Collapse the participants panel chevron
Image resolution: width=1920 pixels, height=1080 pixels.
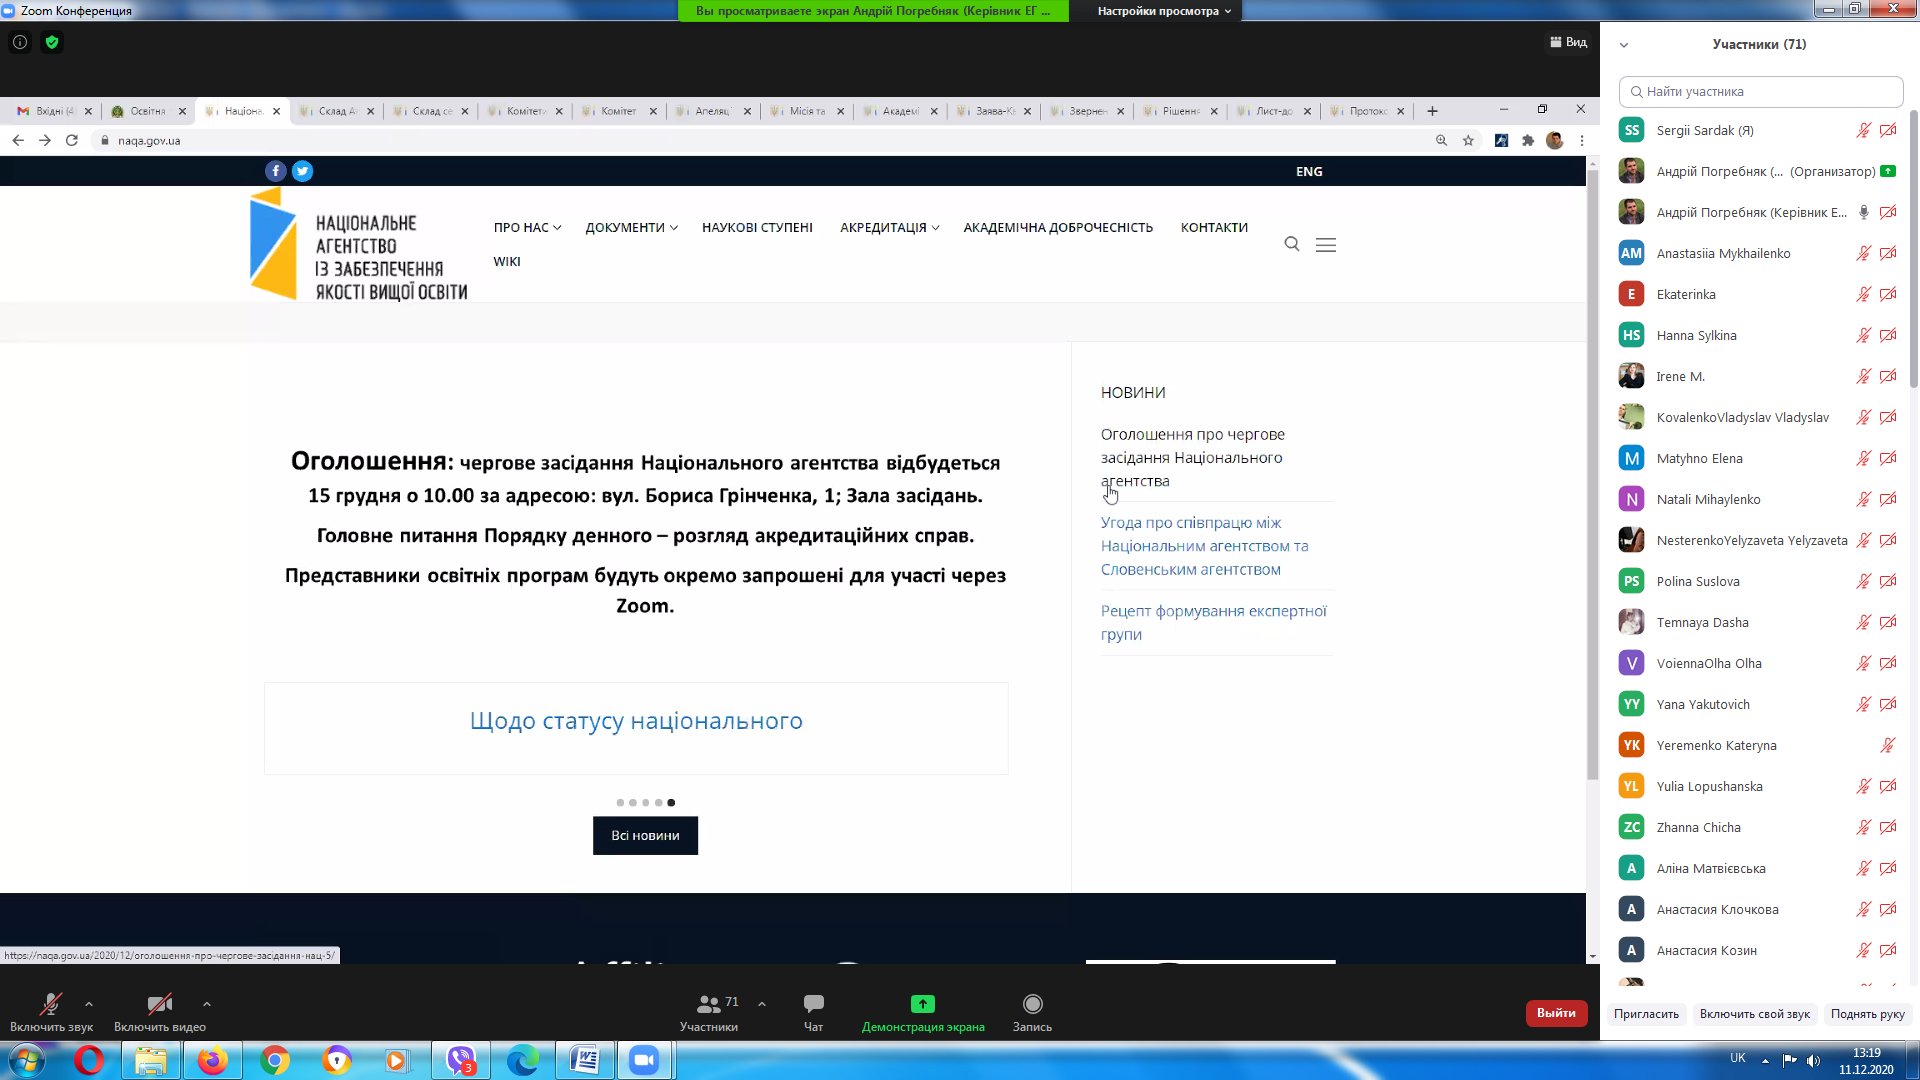[1624, 45]
